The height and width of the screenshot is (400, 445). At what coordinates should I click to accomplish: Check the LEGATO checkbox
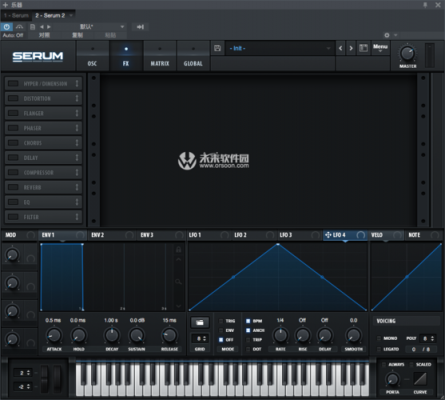click(x=379, y=349)
